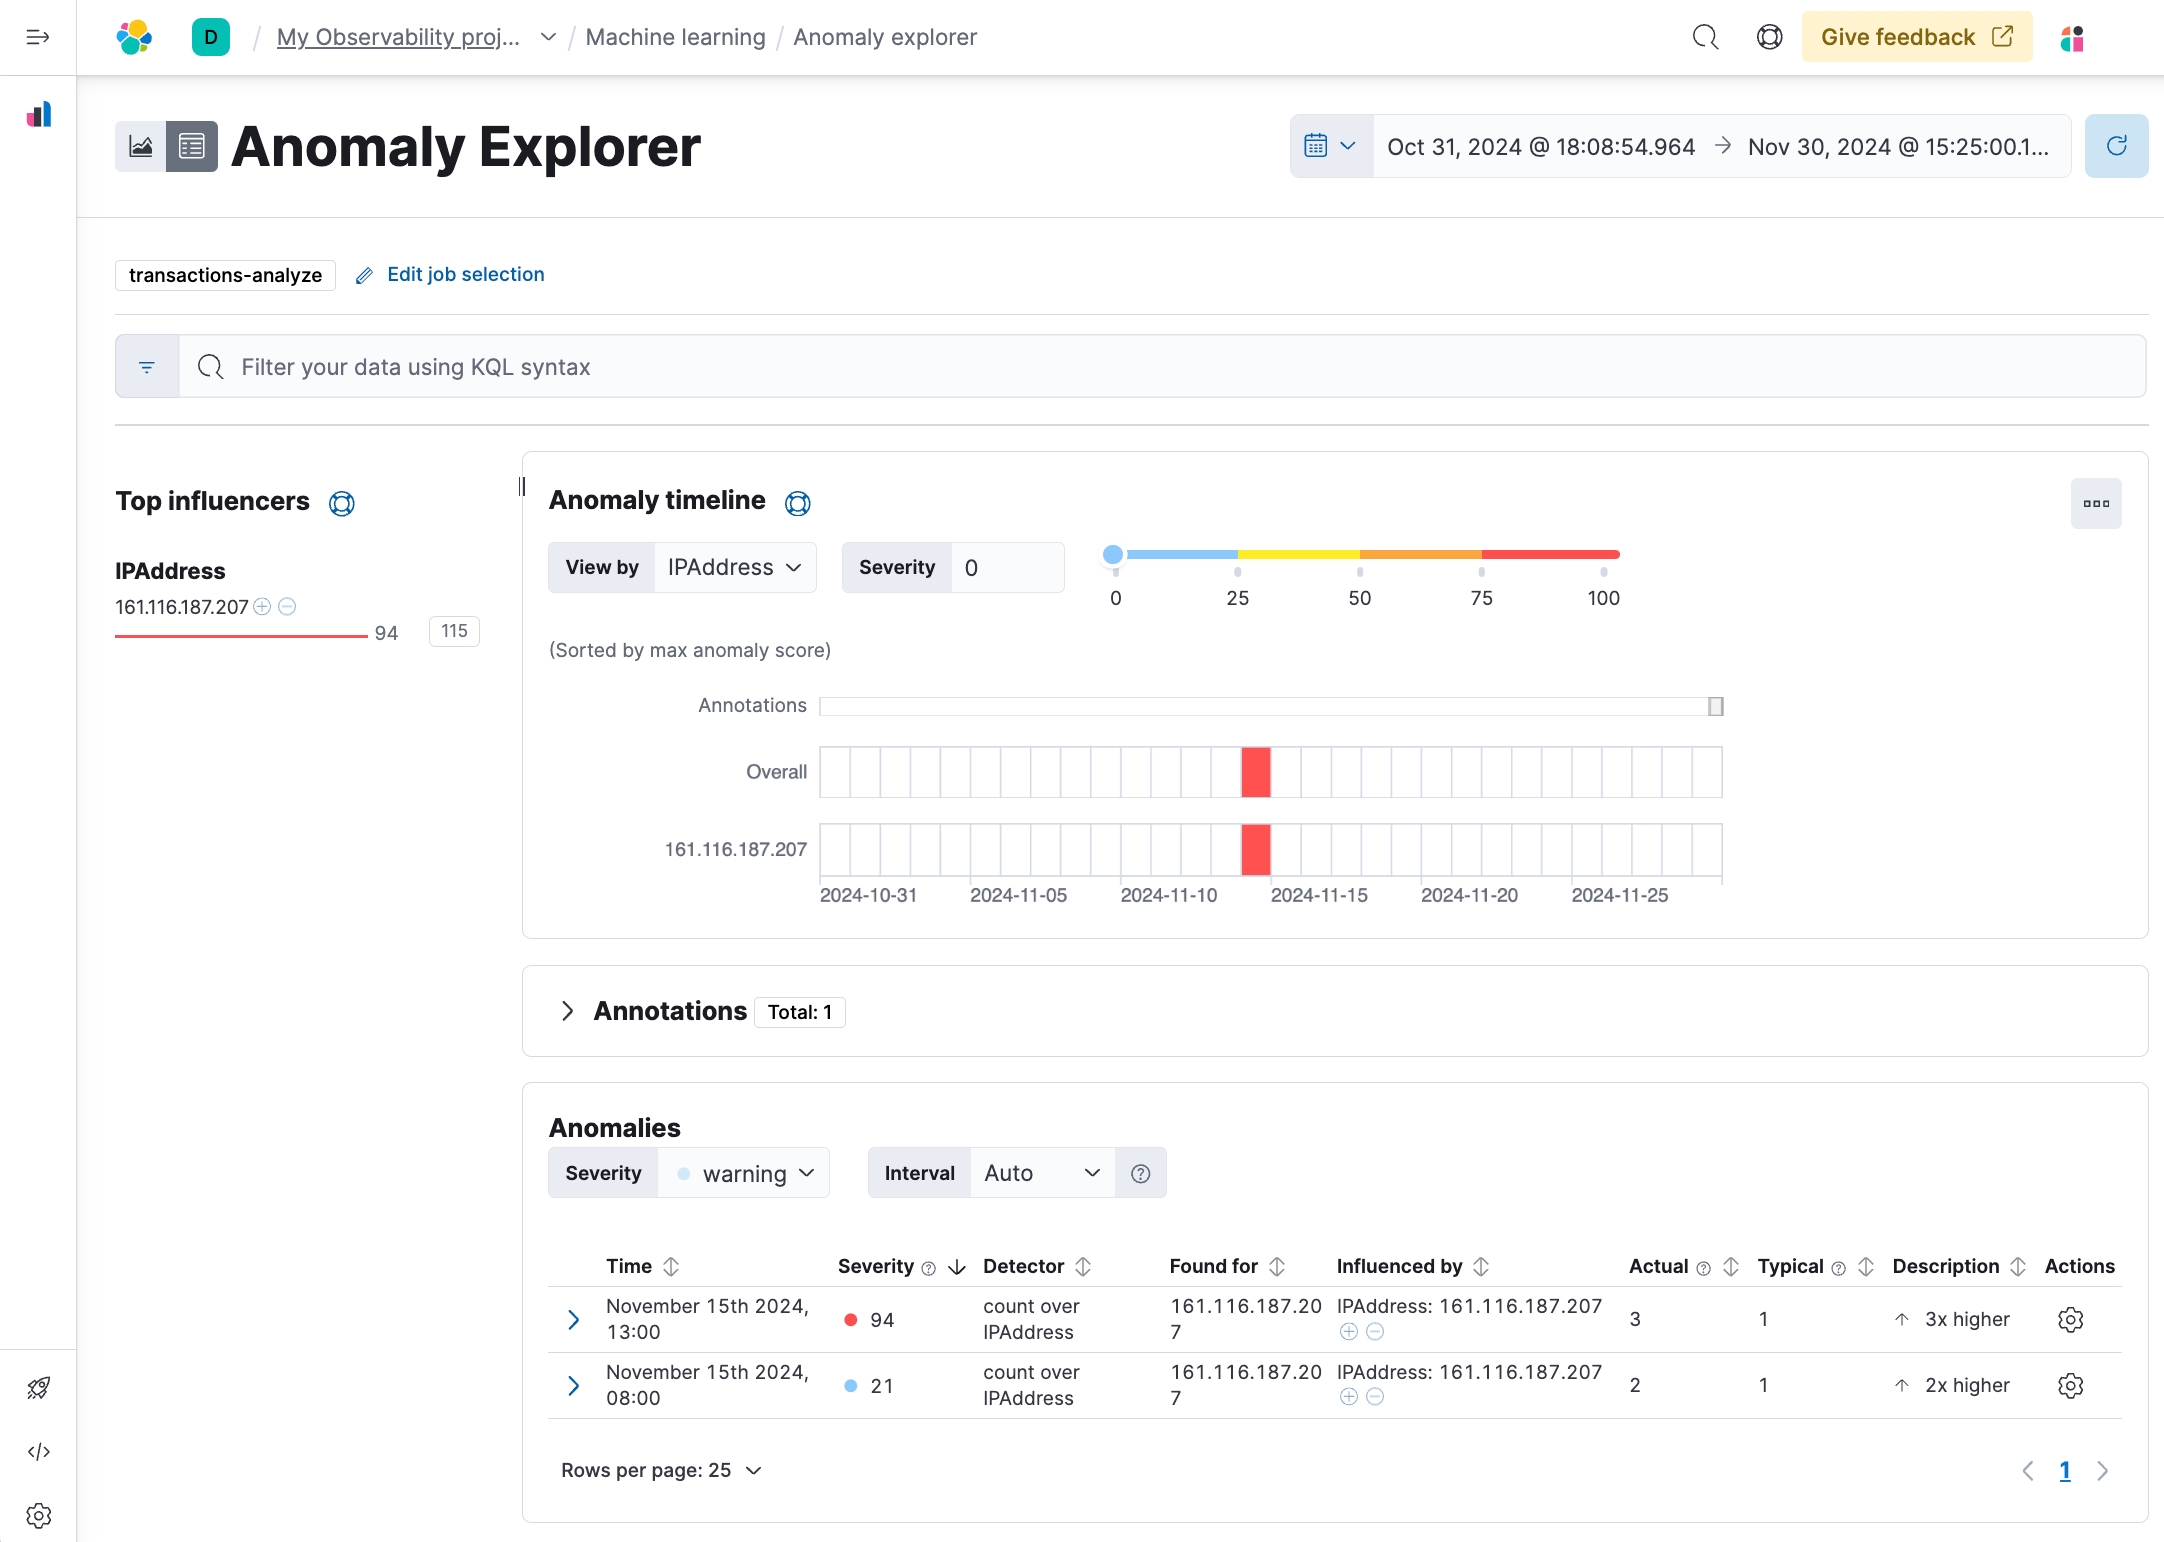
Task: Open Observability icon in side nav
Action: 39,114
